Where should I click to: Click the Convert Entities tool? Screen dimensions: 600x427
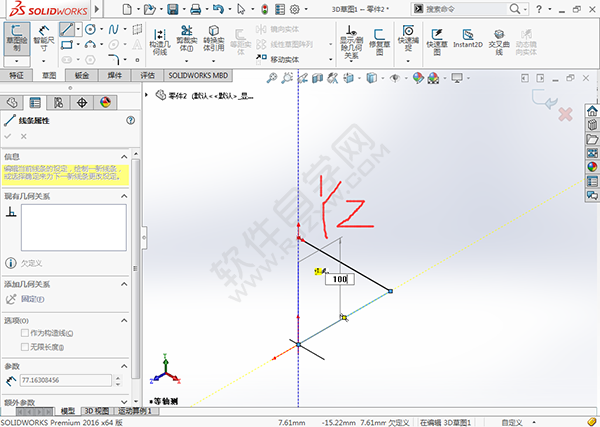pos(214,38)
